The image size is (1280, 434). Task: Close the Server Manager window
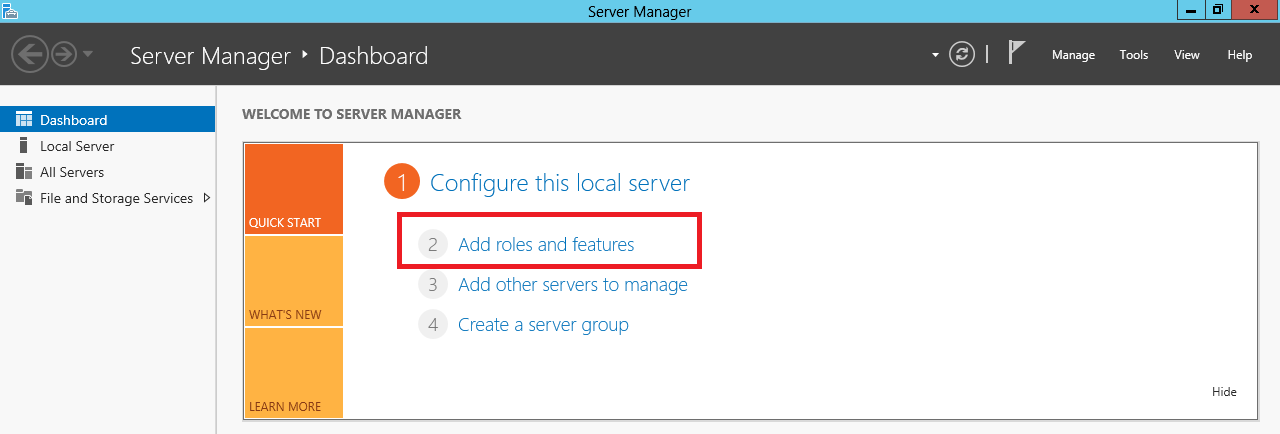click(1255, 9)
